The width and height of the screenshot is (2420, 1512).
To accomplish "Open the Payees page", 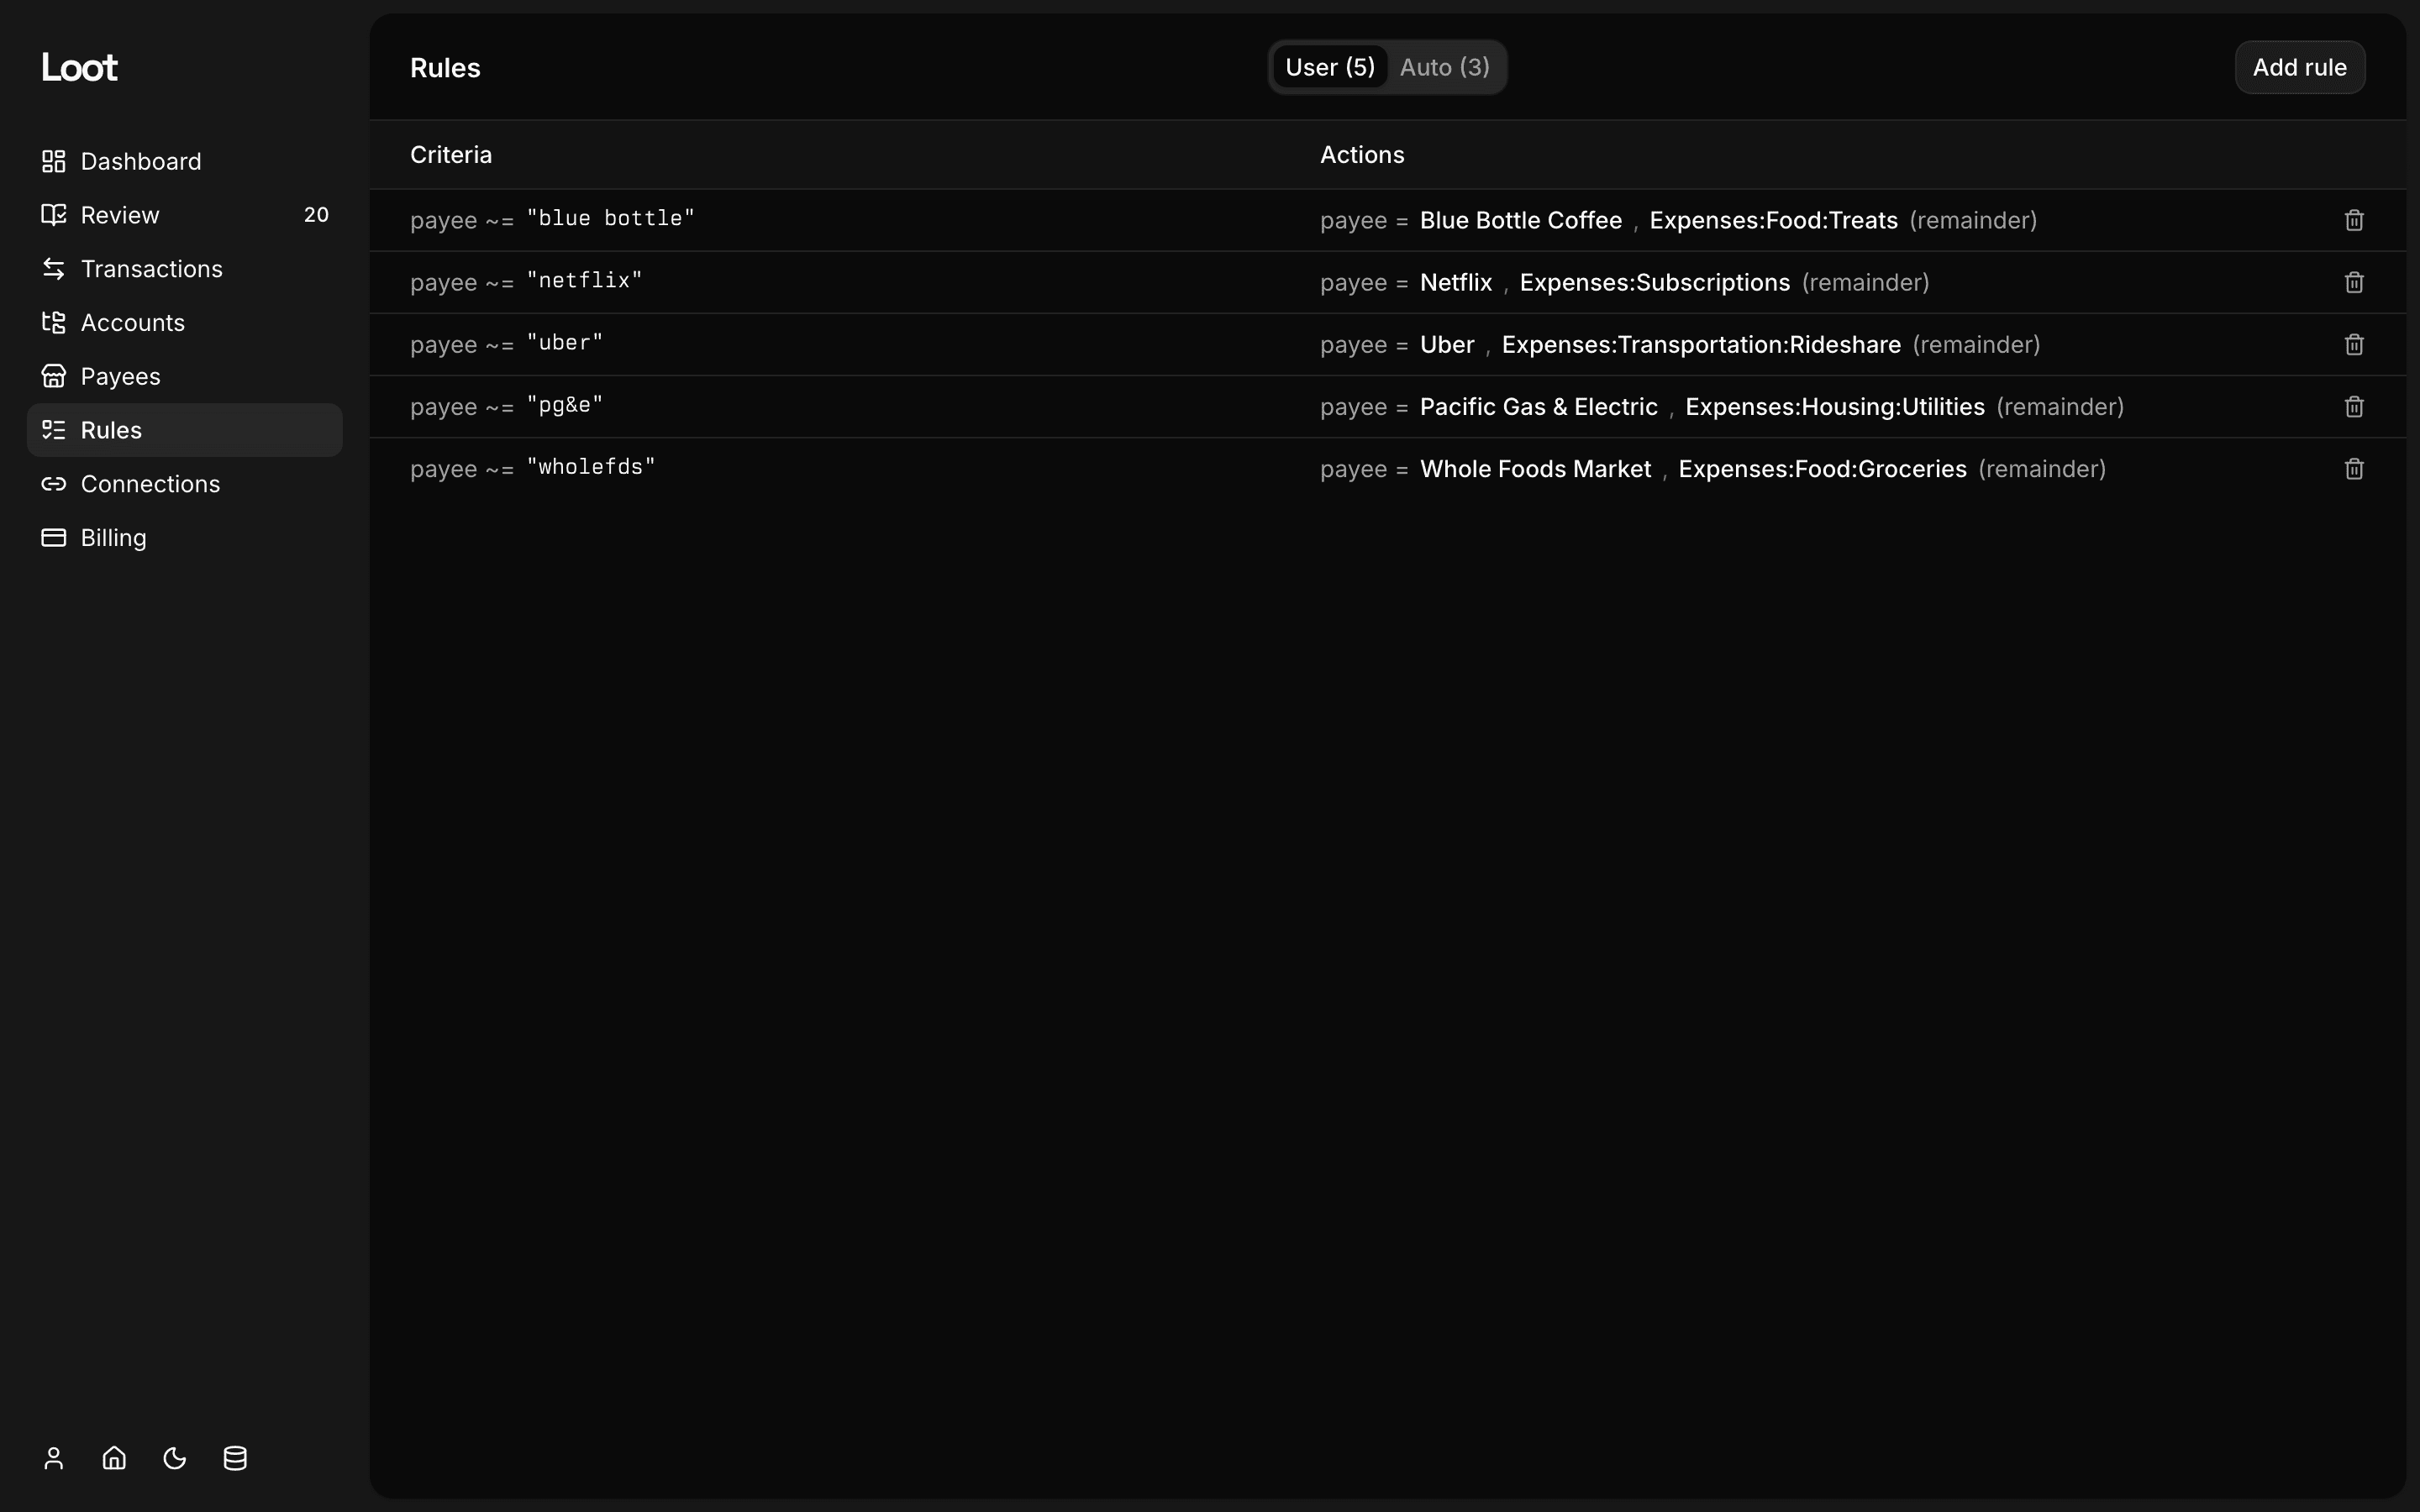I will click(x=185, y=376).
